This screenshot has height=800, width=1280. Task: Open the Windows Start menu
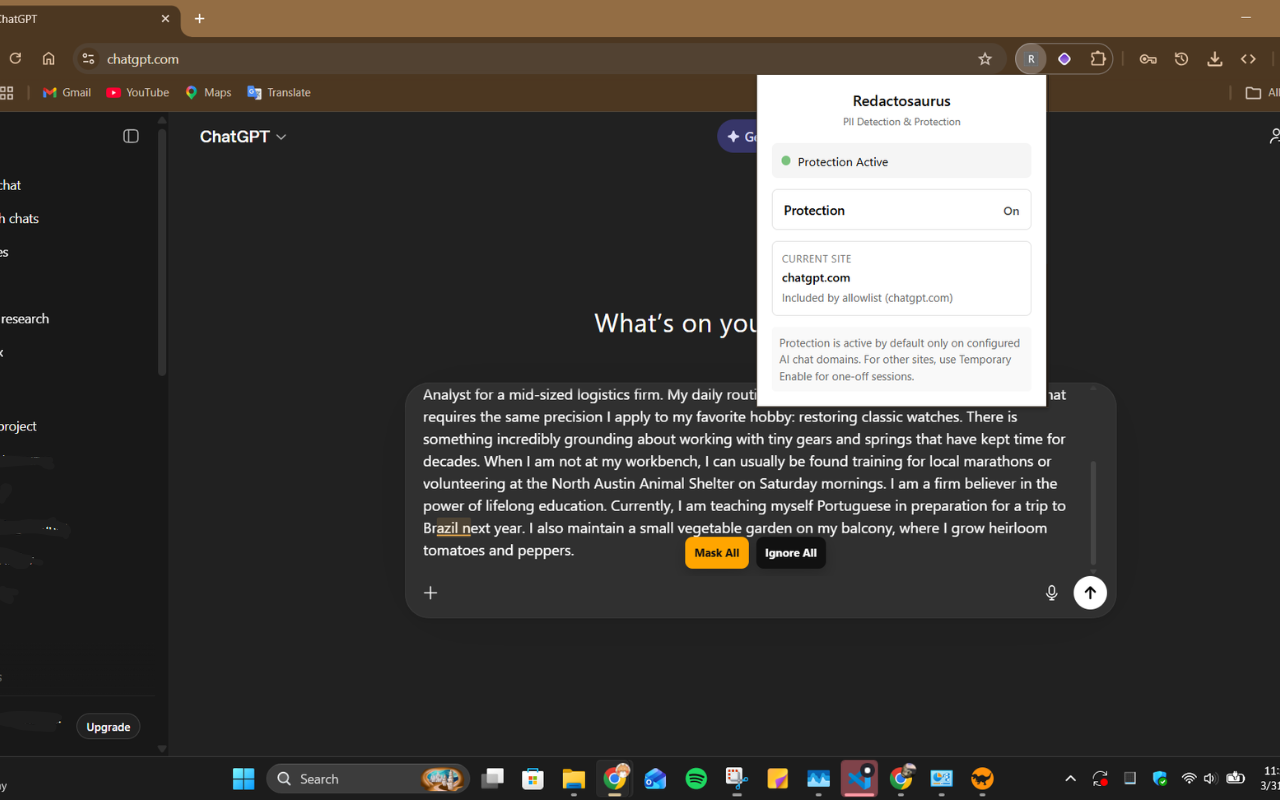[243, 779]
